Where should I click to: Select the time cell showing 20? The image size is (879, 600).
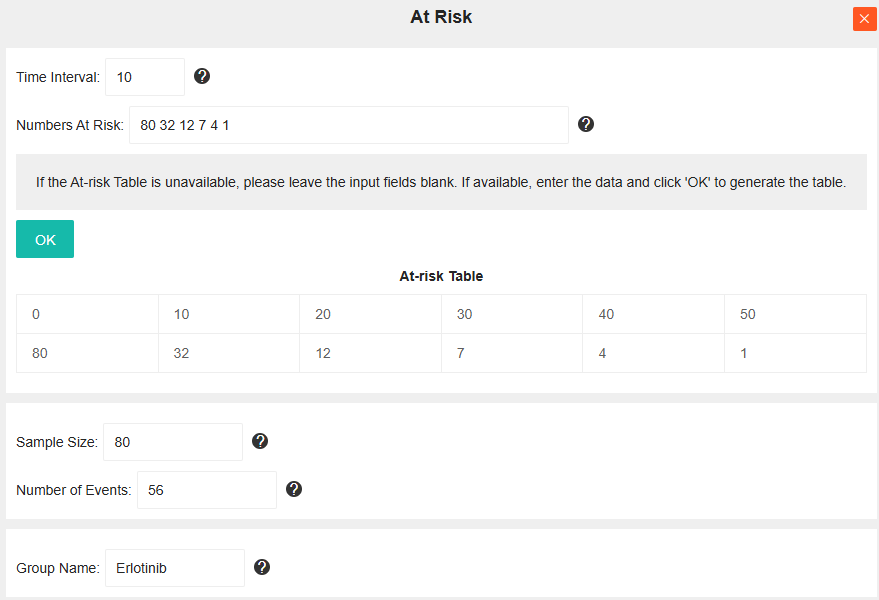(x=370, y=314)
